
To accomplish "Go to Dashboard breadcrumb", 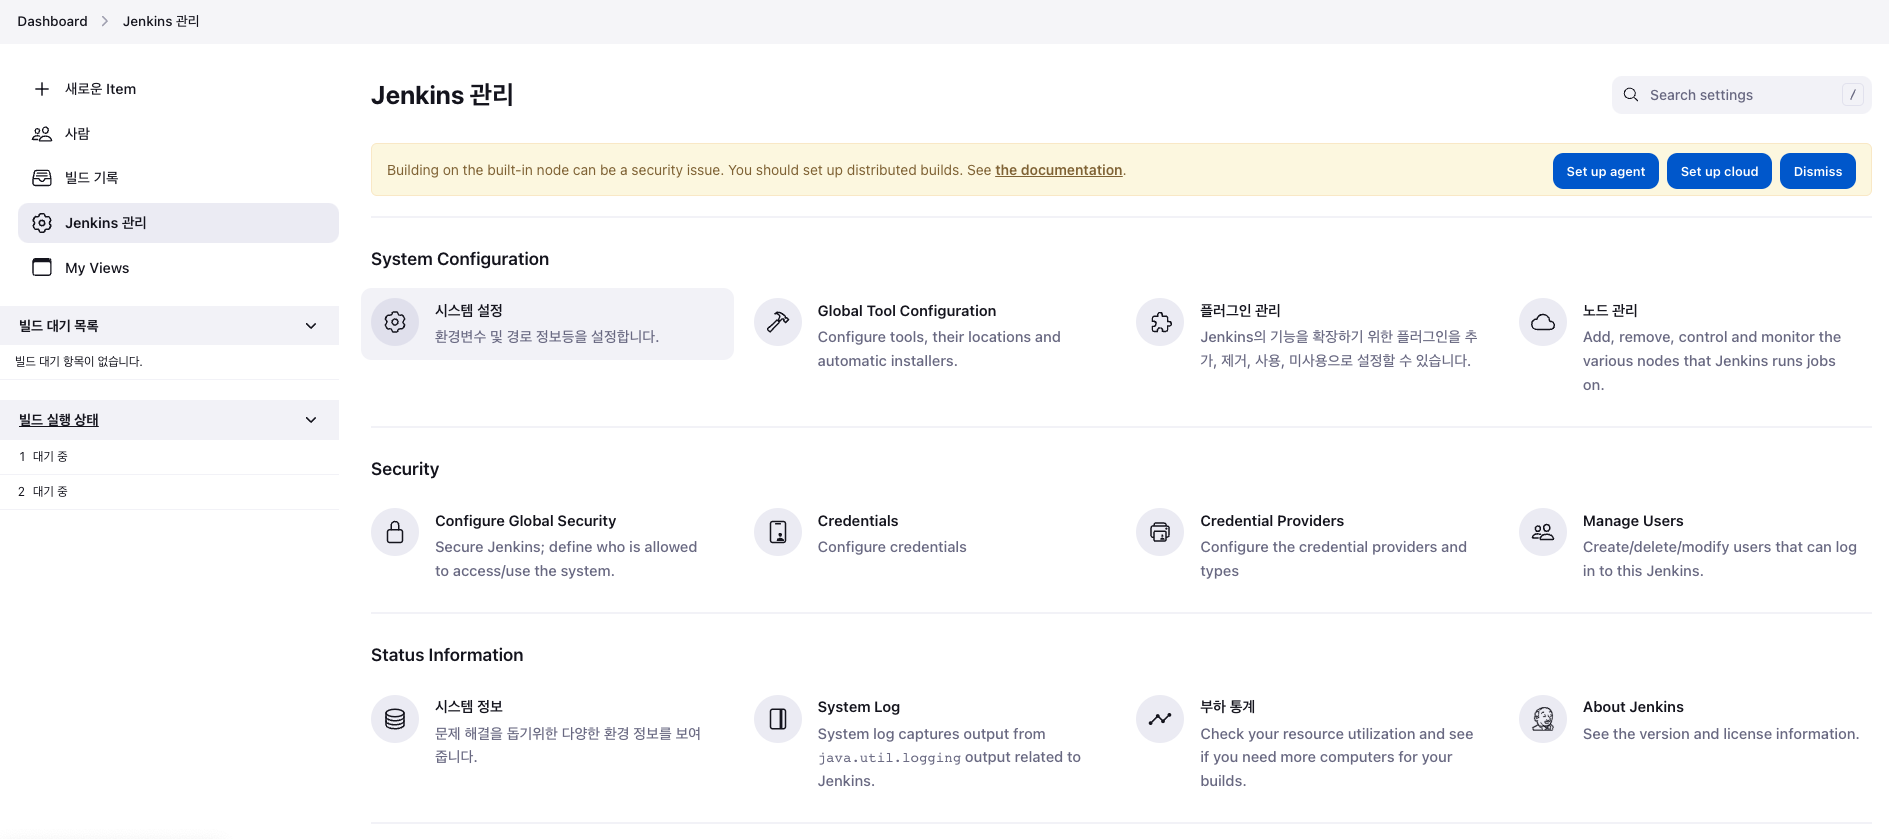I will 52,21.
